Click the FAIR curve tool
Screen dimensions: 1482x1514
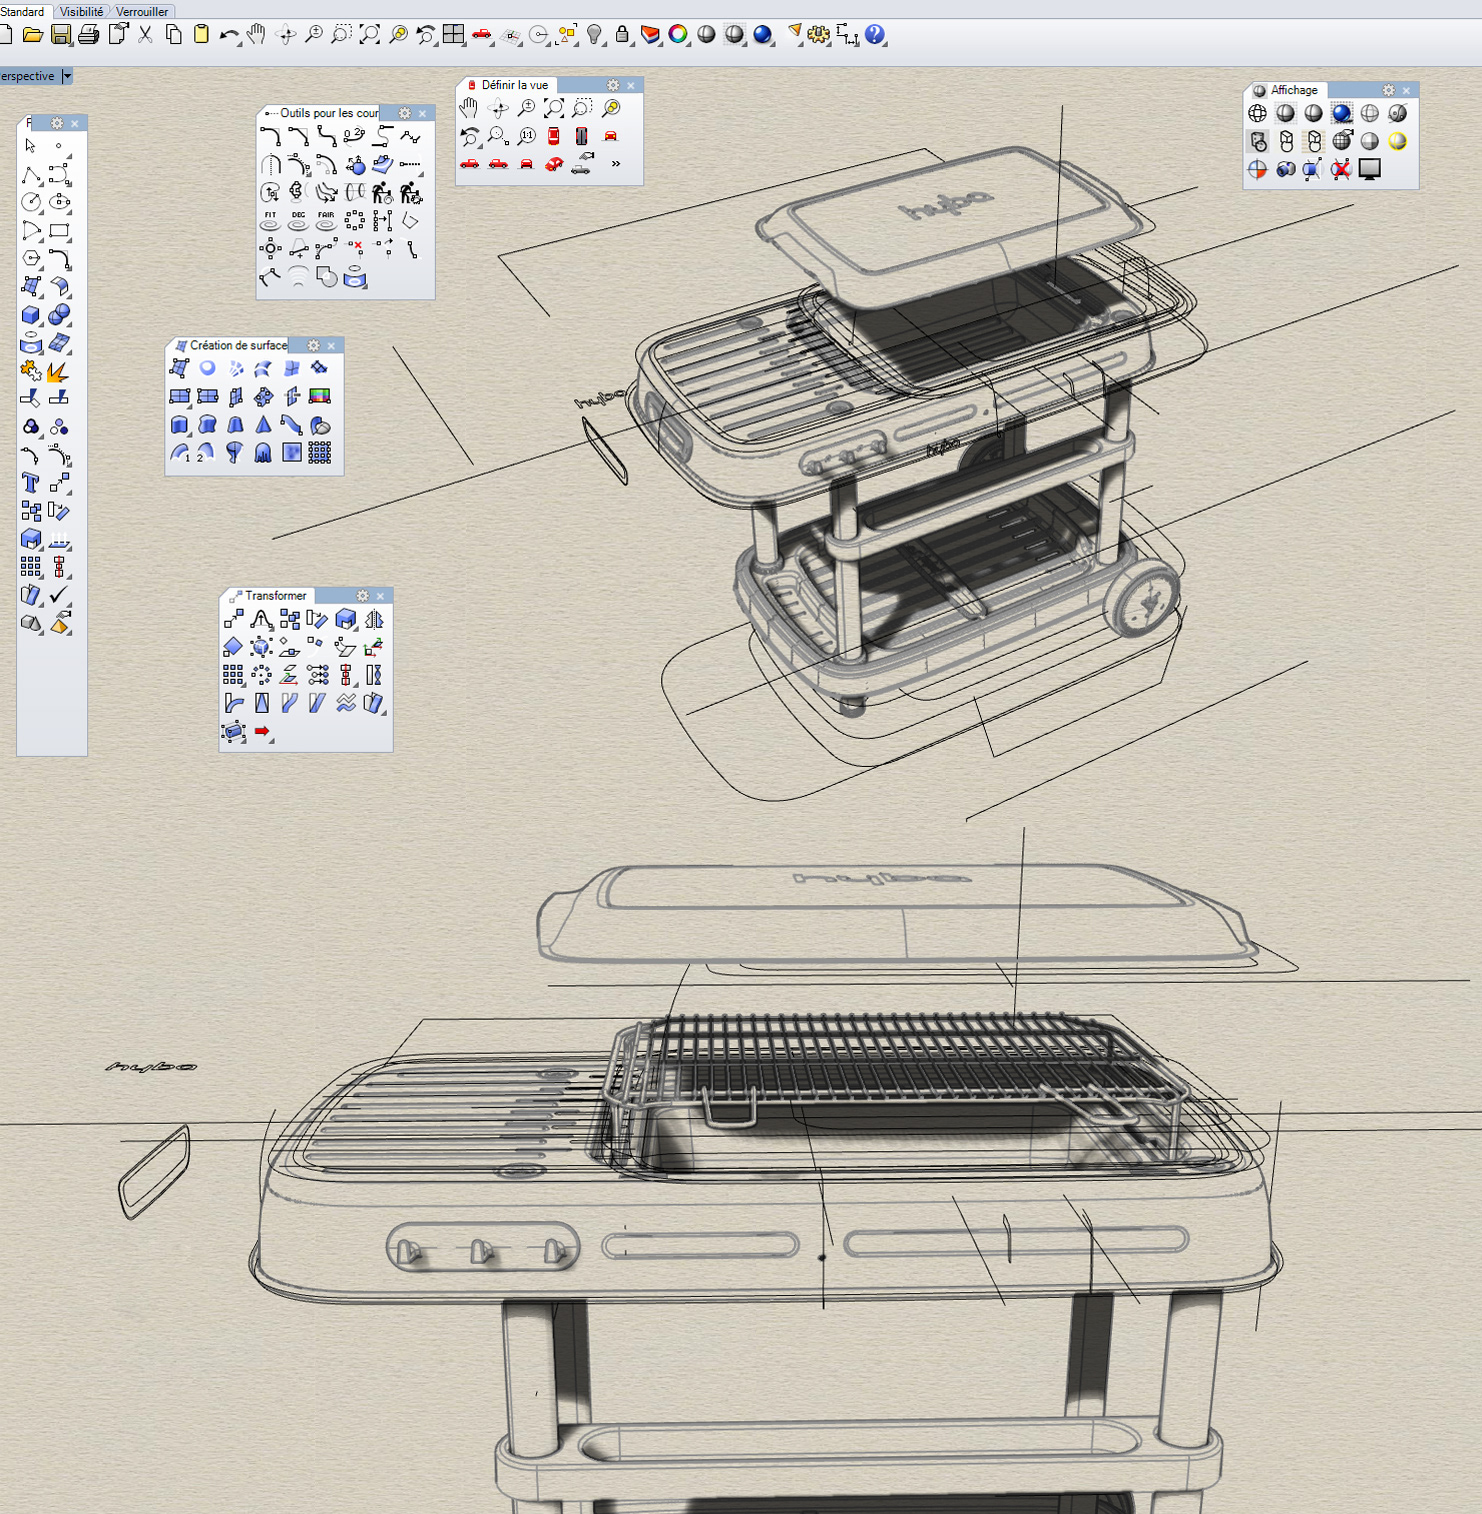326,220
